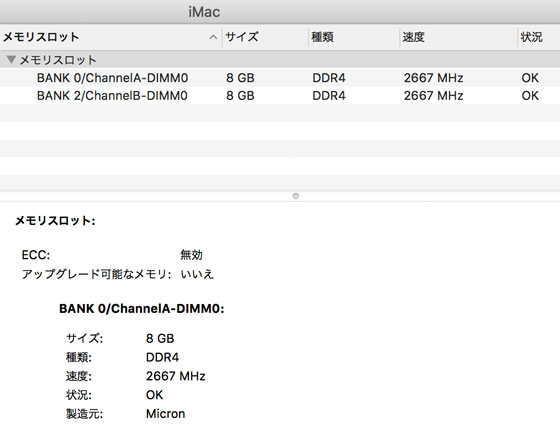Click BANK 0/ChannelA-DIMM0: detail heading
Image resolution: width=560 pixels, height=426 pixels.
(x=141, y=309)
